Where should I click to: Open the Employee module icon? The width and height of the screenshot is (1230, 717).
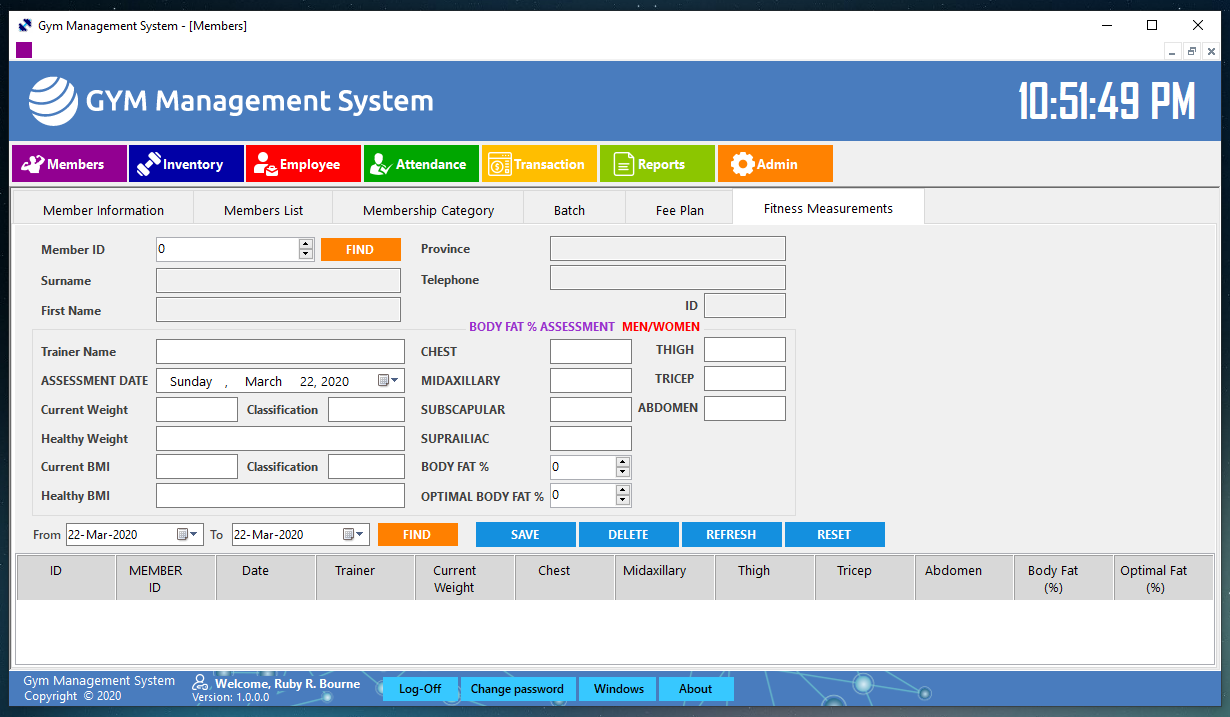(263, 163)
